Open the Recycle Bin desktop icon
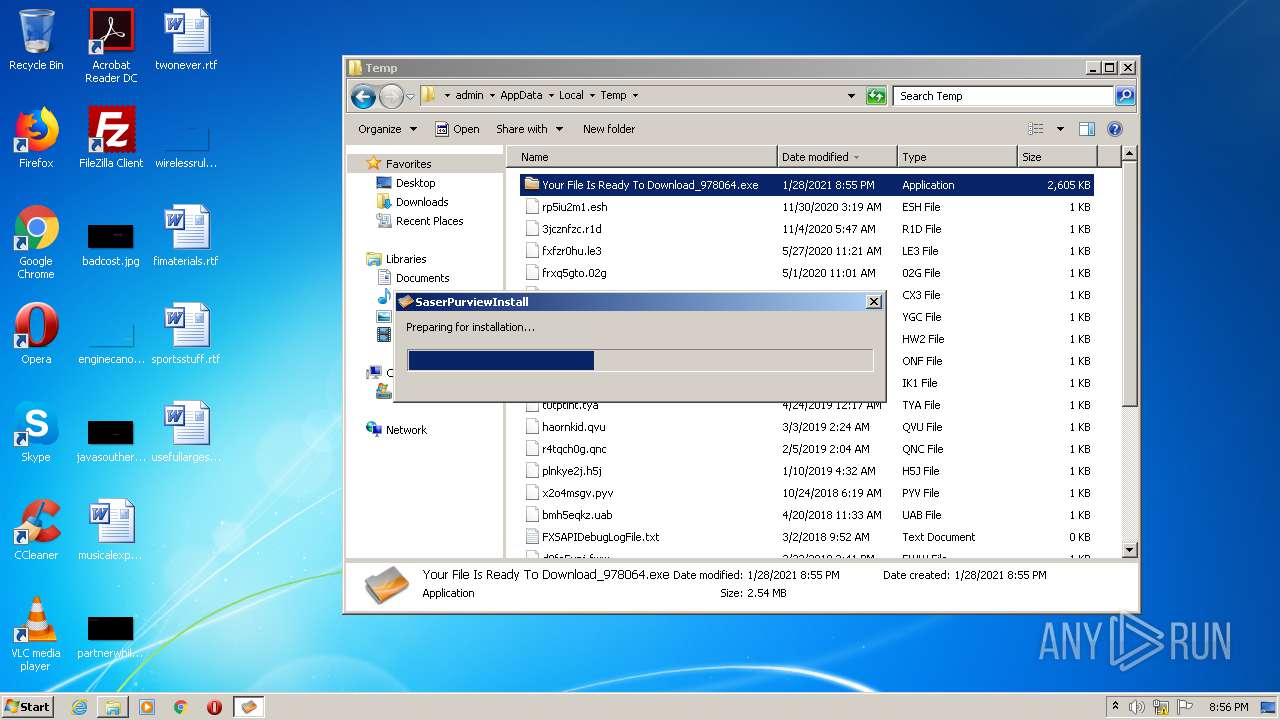This screenshot has width=1280, height=720. [x=36, y=40]
